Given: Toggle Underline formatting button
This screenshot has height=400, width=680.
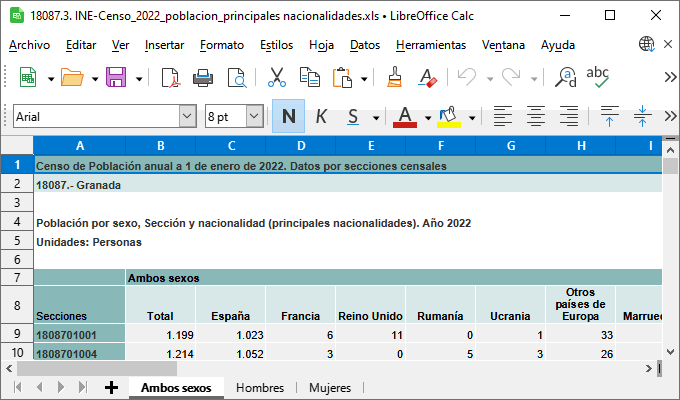Looking at the screenshot, I should (x=353, y=116).
